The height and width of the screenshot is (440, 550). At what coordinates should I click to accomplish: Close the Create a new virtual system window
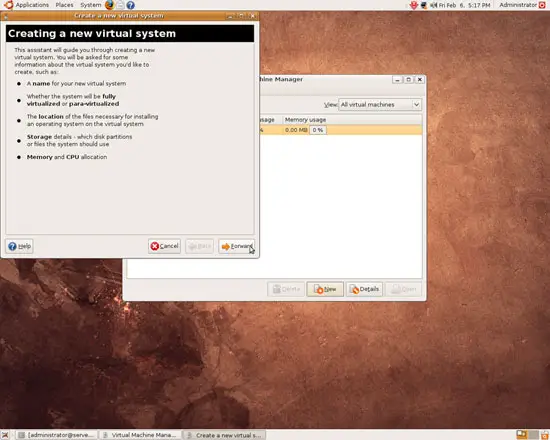tap(252, 16)
